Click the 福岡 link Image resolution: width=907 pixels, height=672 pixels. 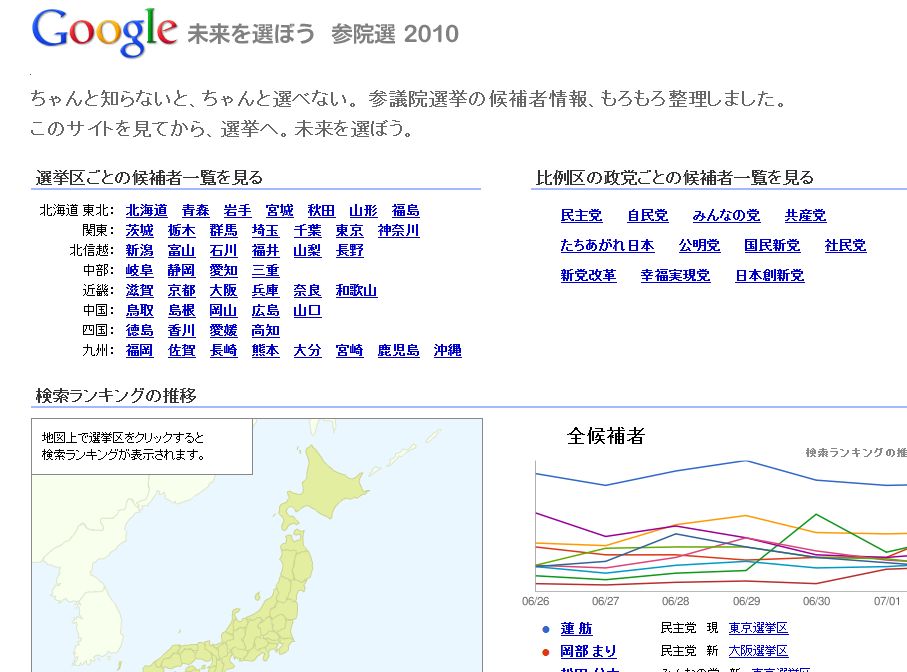139,350
